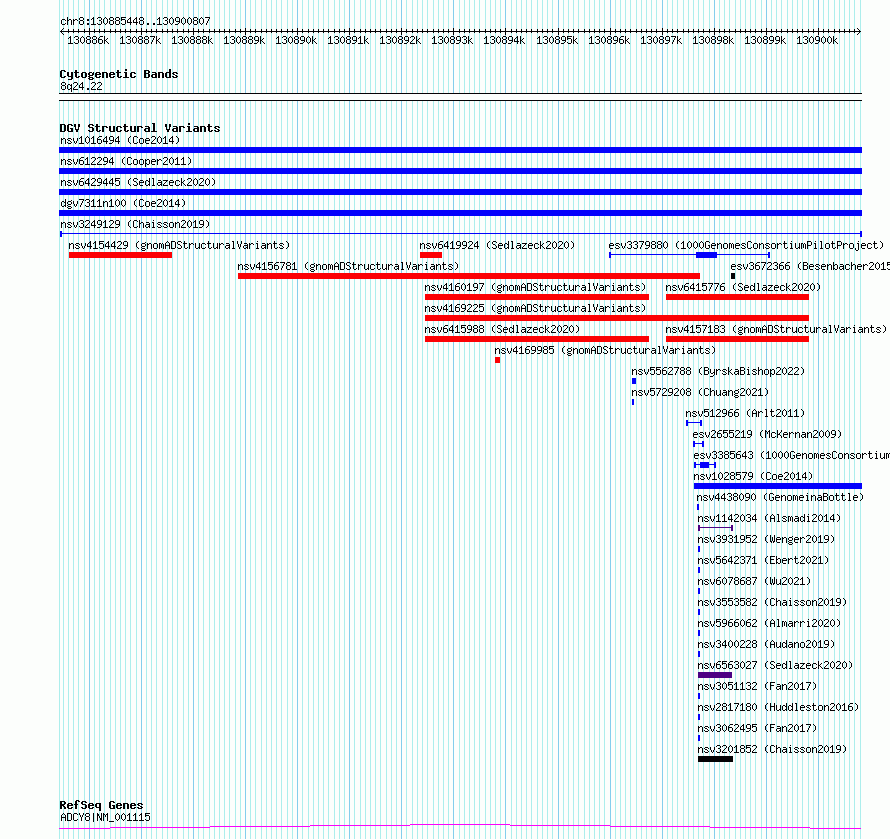
Task: Open variant esv2655219 (McKernan2009) label
Action: [x=767, y=434]
